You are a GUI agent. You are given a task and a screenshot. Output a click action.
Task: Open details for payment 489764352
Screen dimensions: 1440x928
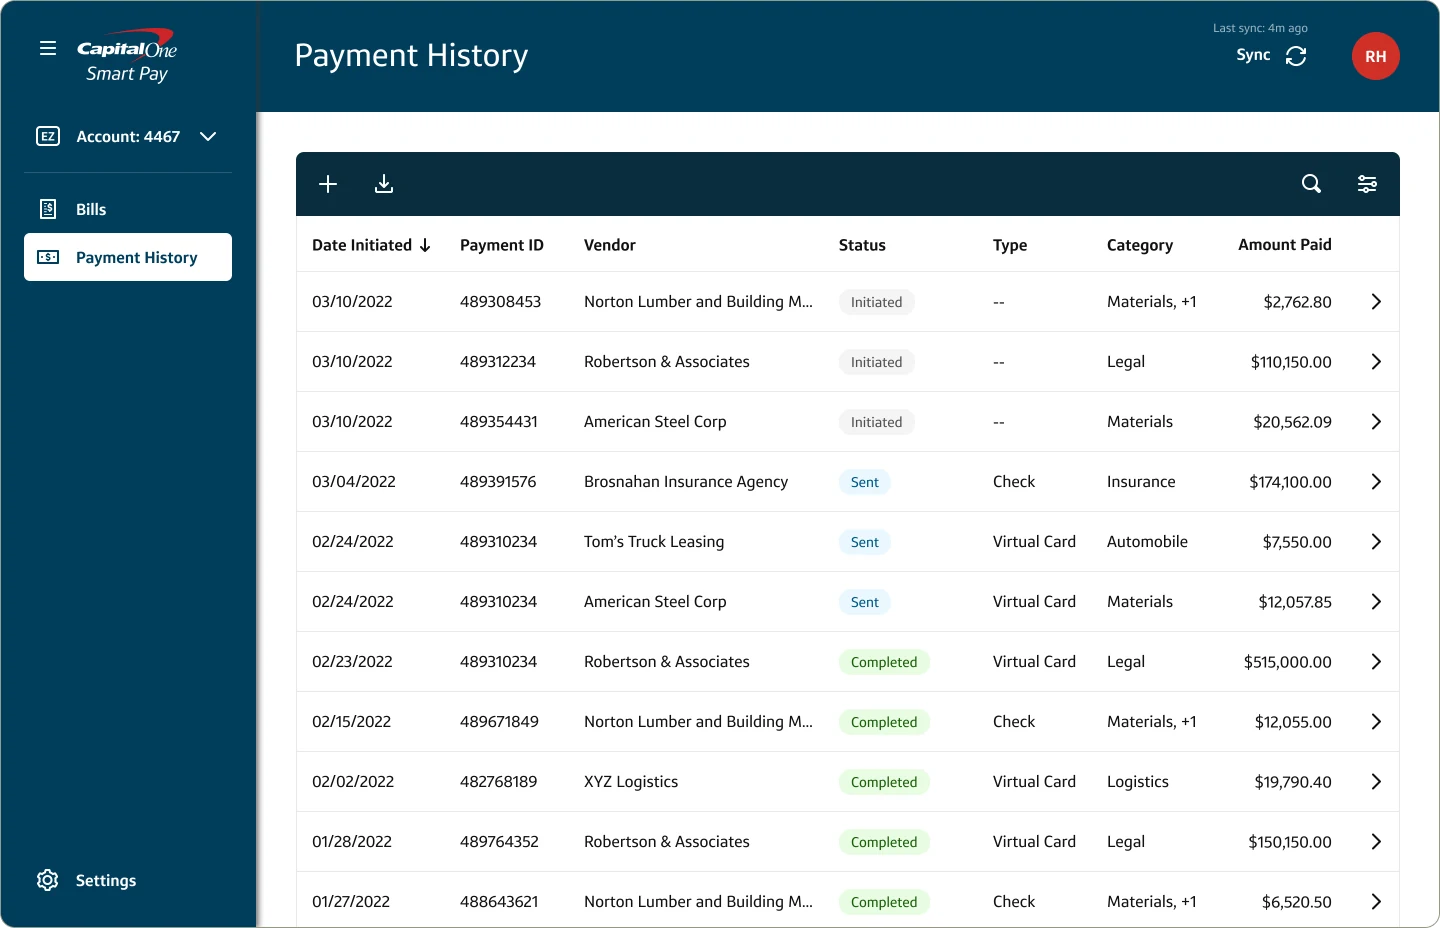[1376, 842]
